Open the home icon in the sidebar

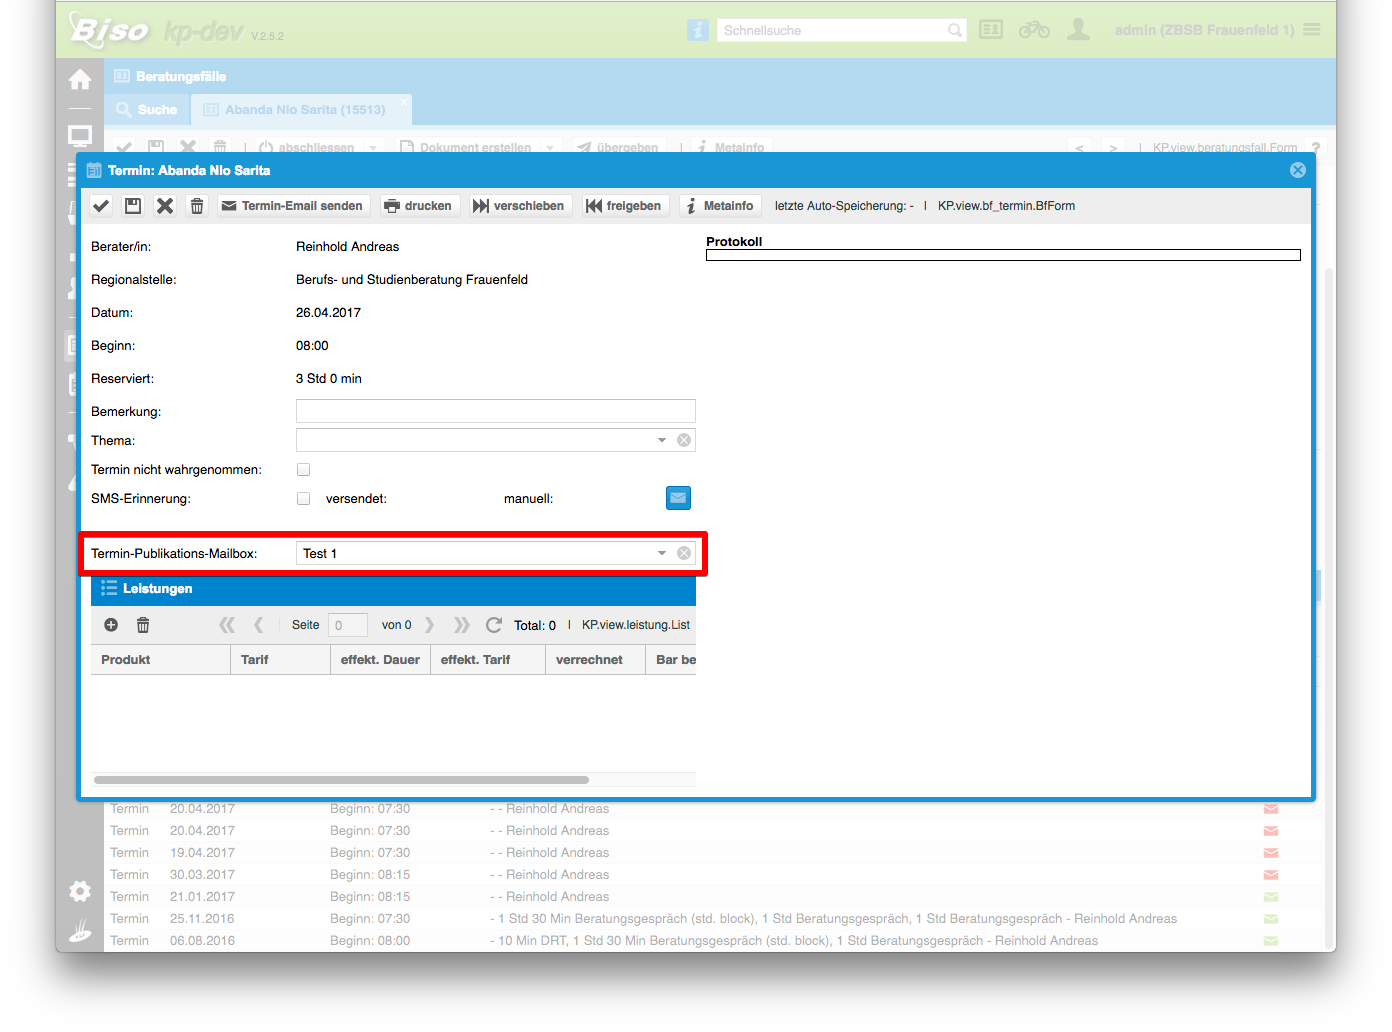point(80,79)
